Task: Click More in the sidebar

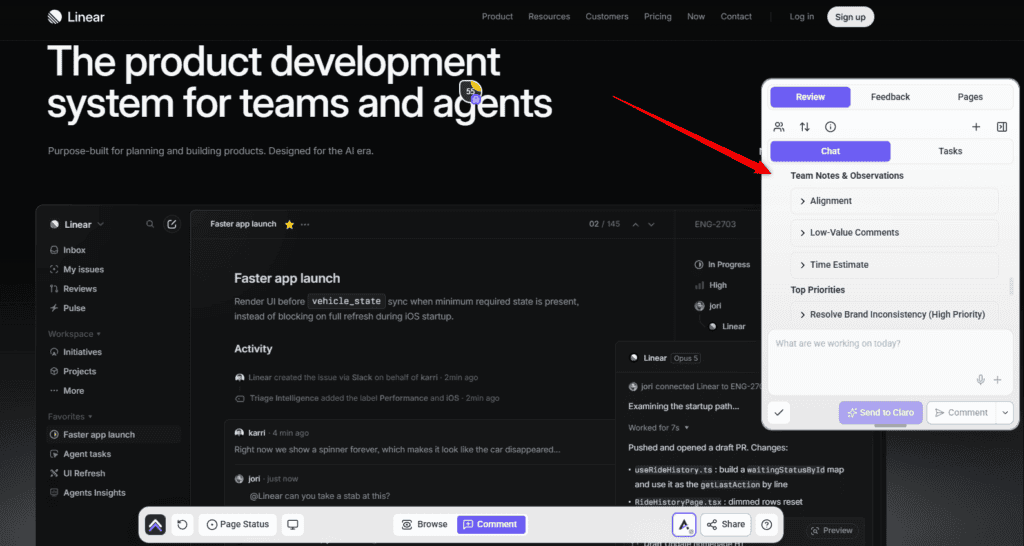Action: tap(67, 391)
